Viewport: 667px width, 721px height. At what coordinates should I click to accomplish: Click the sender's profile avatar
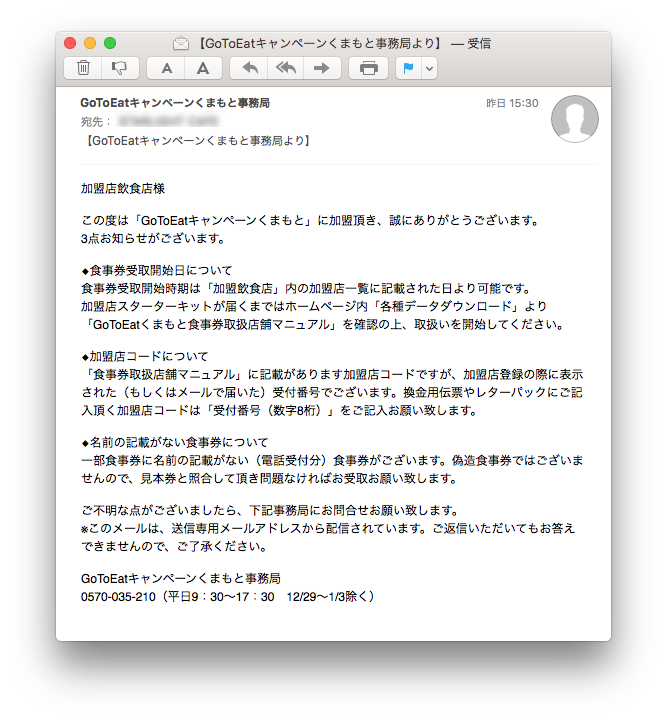575,119
